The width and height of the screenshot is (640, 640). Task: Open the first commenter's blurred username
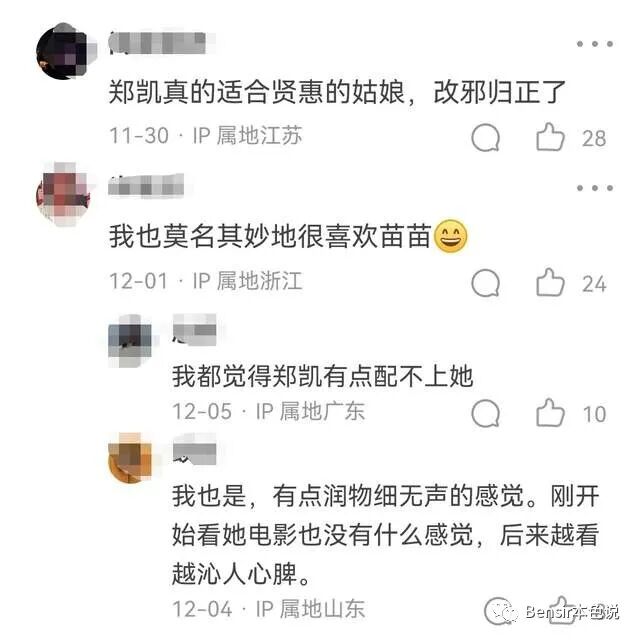pyautogui.click(x=157, y=43)
